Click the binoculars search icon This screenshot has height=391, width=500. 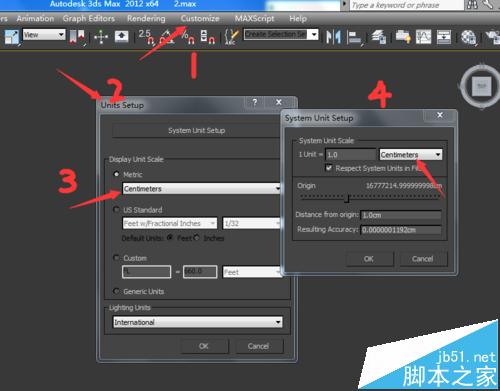pyautogui.click(x=472, y=4)
